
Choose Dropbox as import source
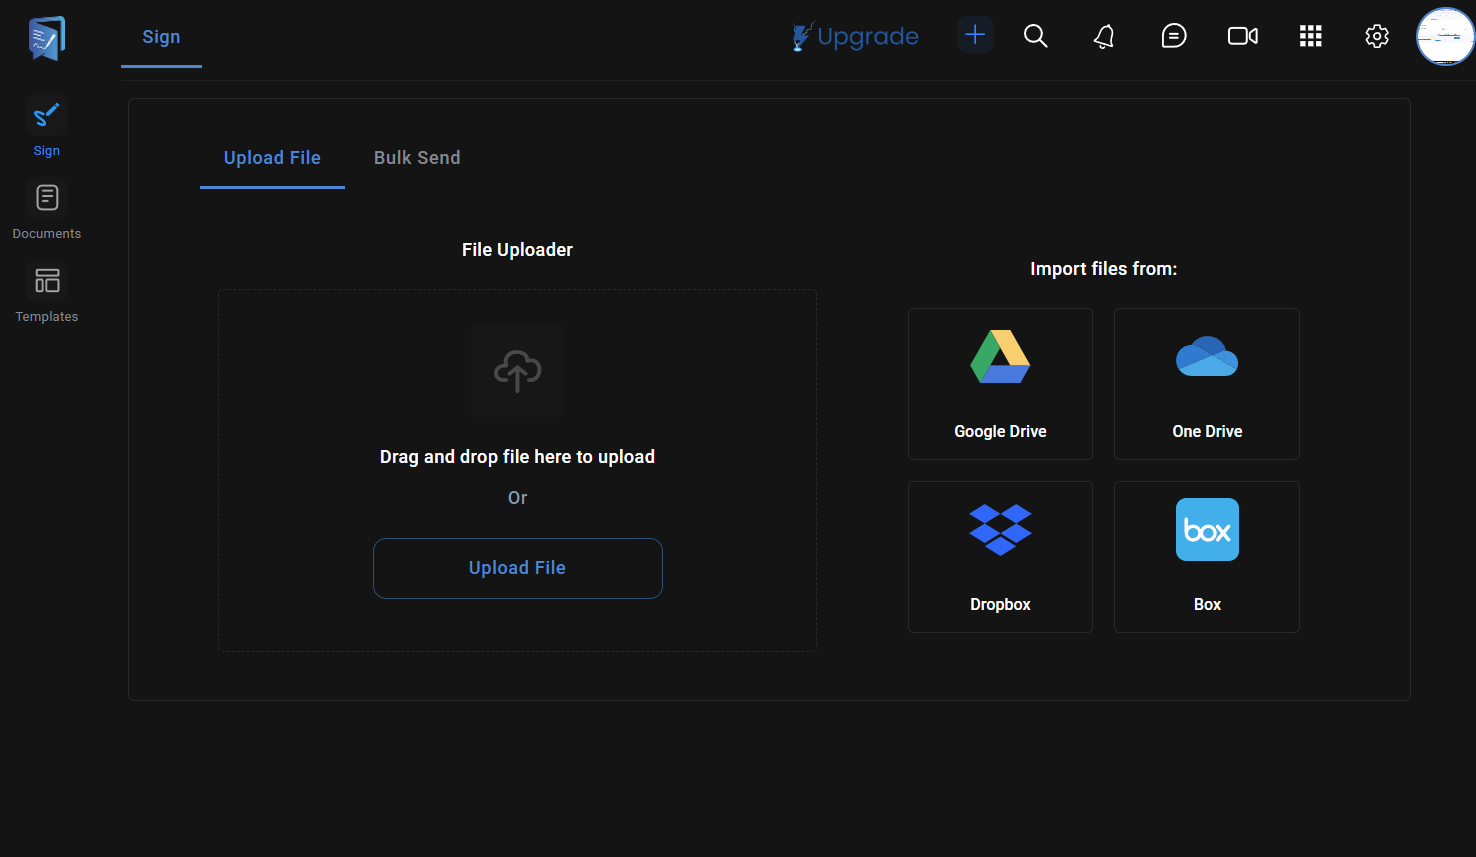pos(1000,557)
